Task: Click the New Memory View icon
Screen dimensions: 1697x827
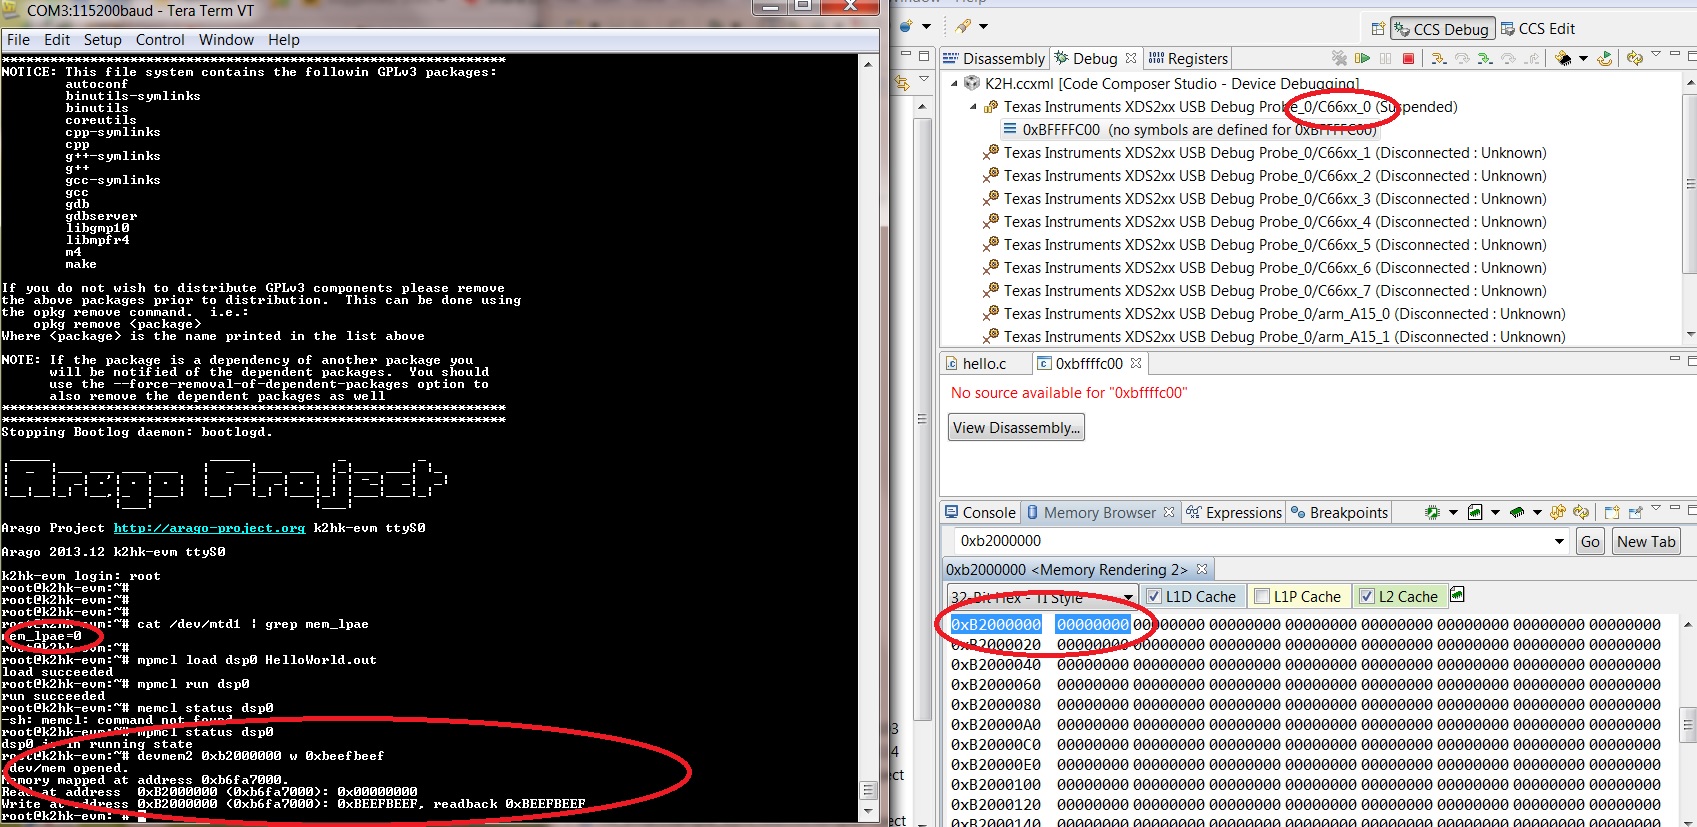Action: pyautogui.click(x=1612, y=512)
